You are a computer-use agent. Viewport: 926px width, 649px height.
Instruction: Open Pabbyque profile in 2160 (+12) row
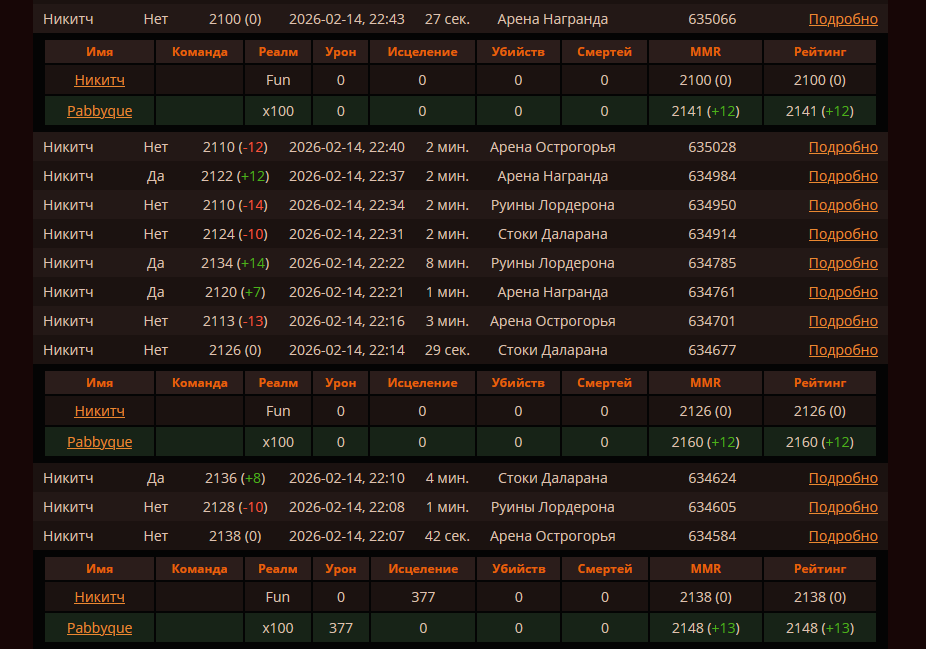(99, 442)
